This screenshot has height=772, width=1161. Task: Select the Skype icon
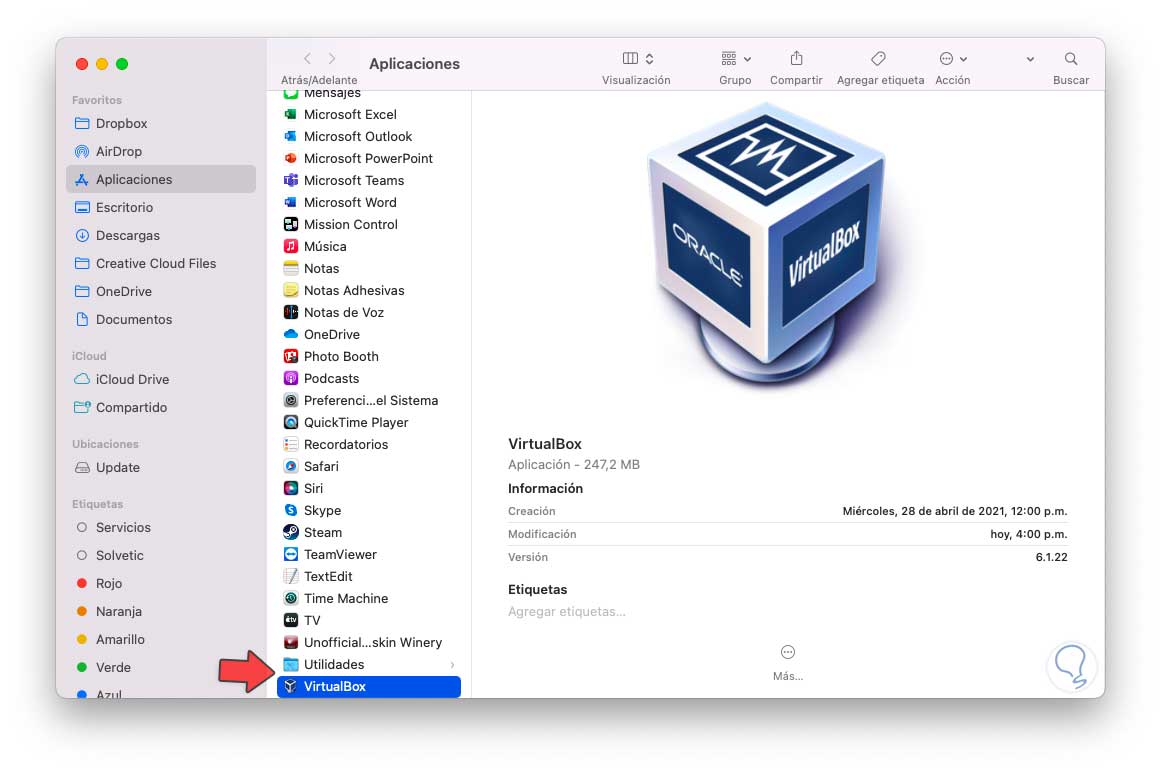[x=291, y=511]
